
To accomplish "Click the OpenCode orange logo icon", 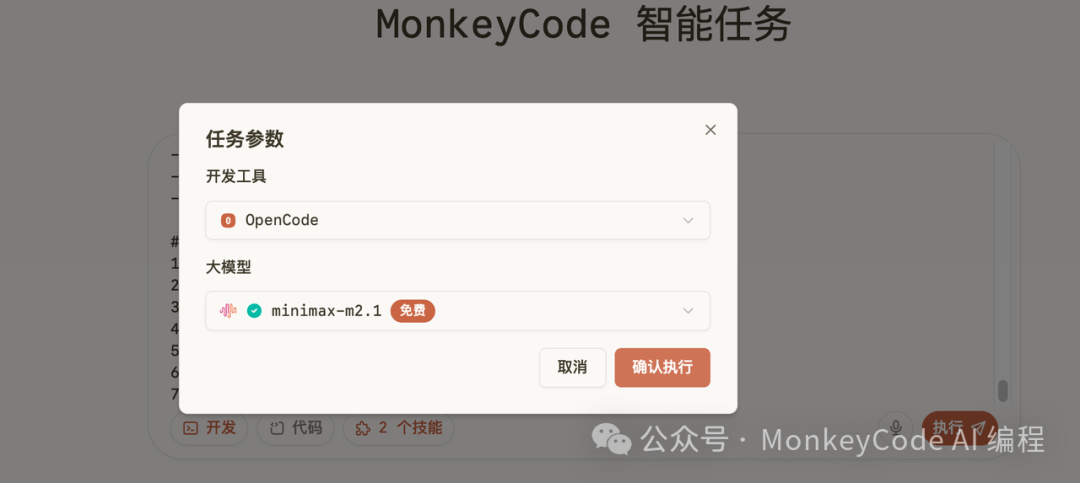I will point(228,220).
